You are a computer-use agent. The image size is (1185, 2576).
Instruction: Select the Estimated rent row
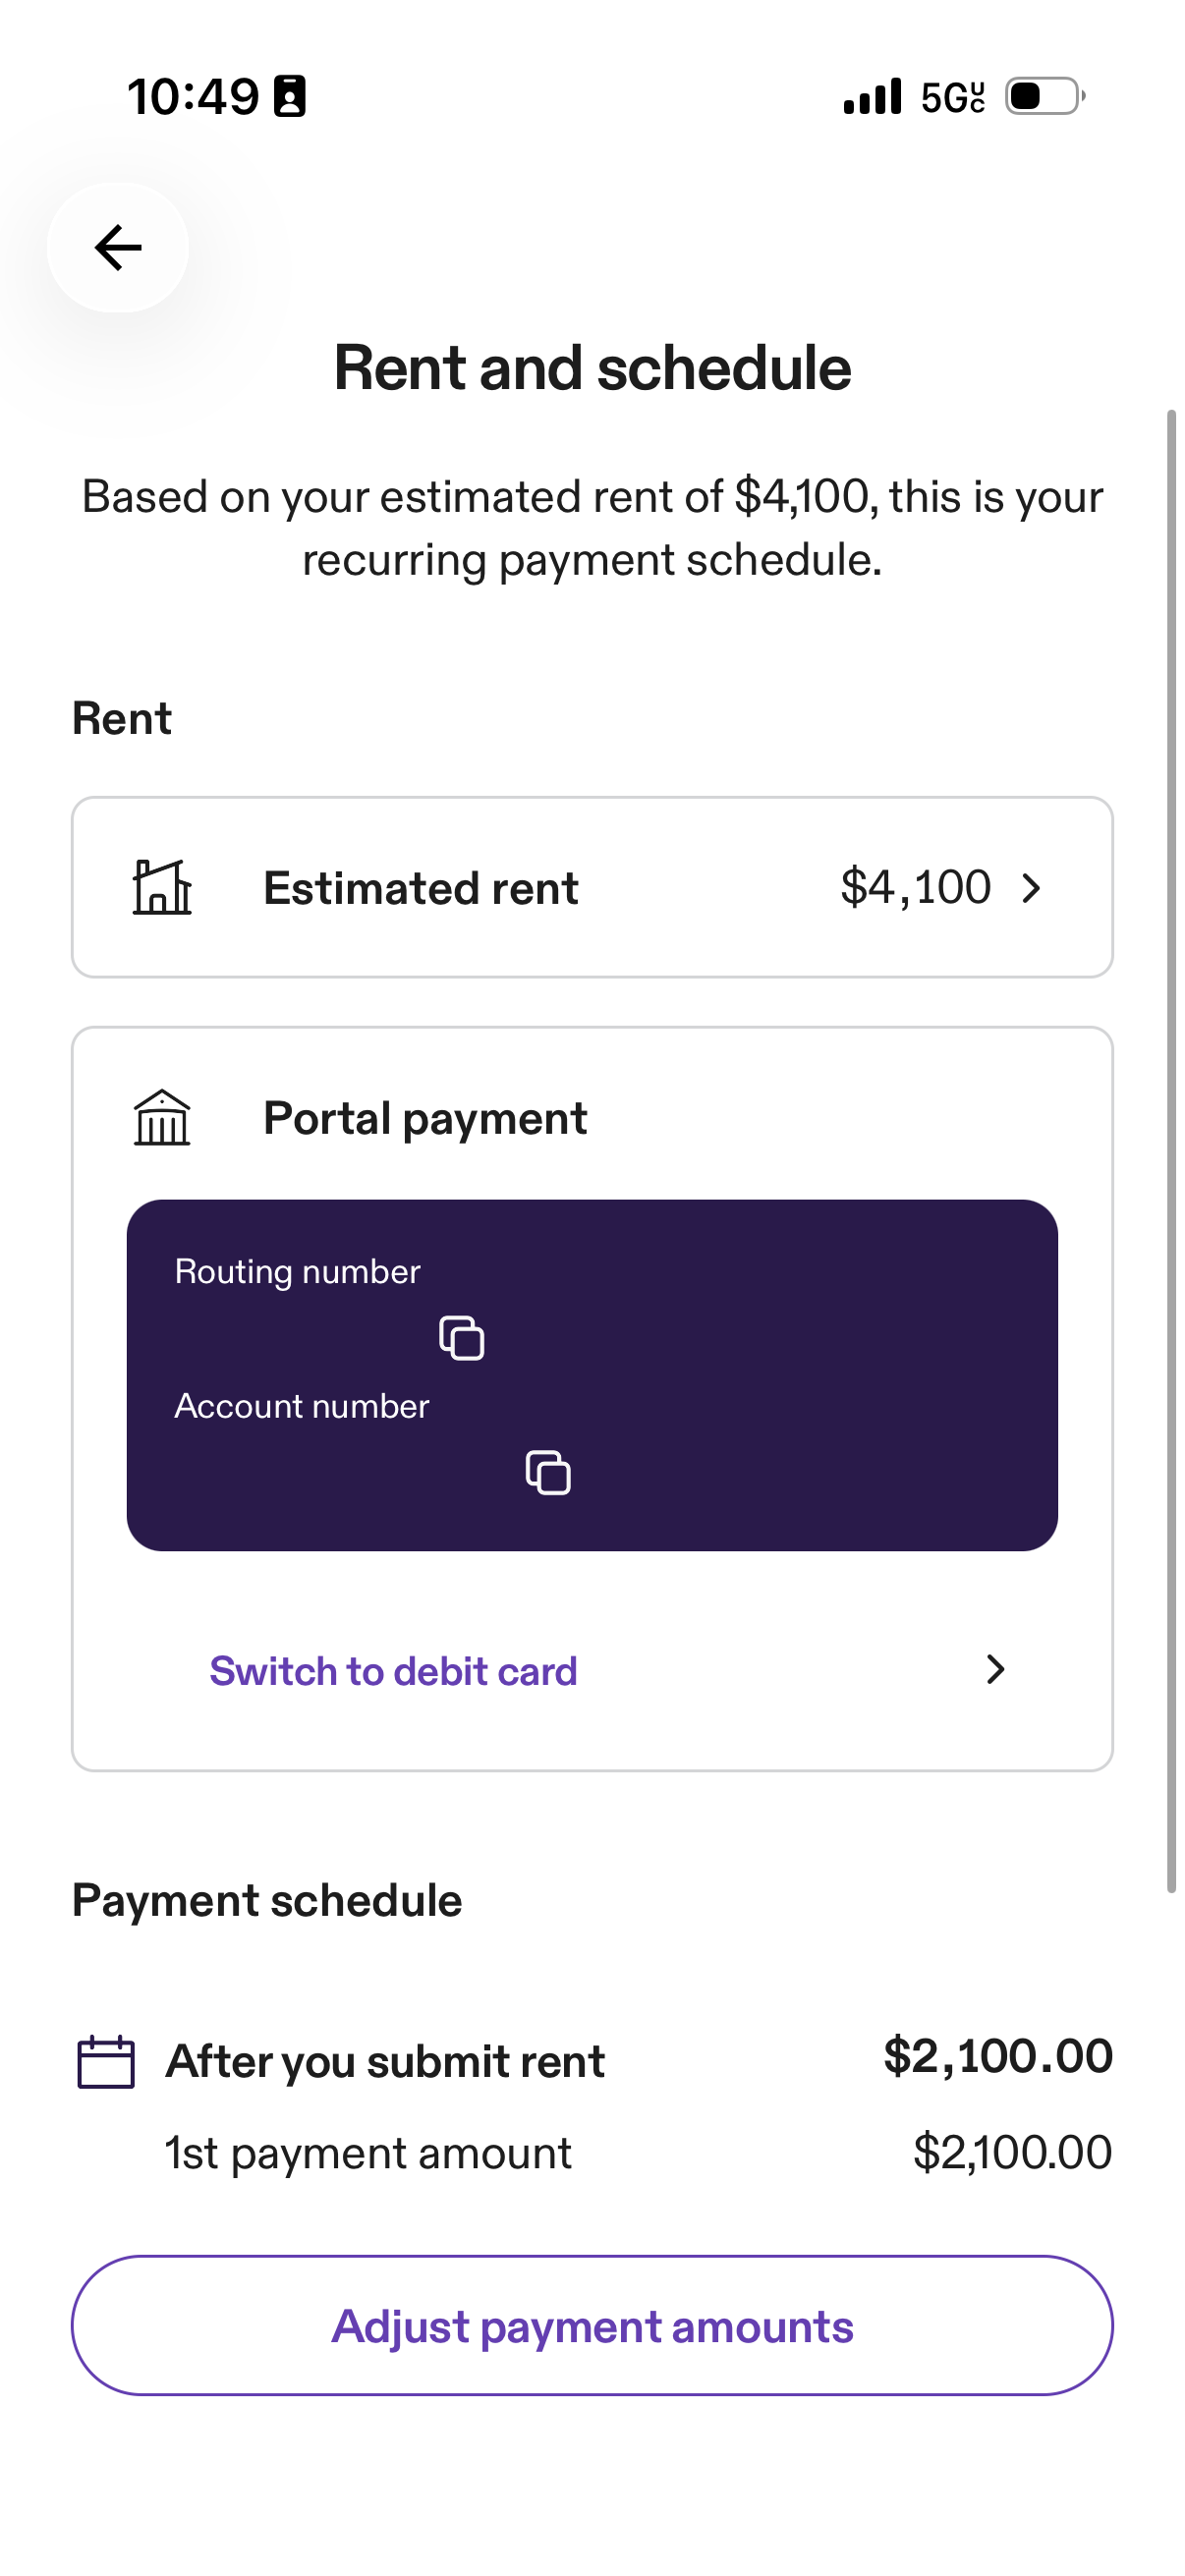click(592, 887)
